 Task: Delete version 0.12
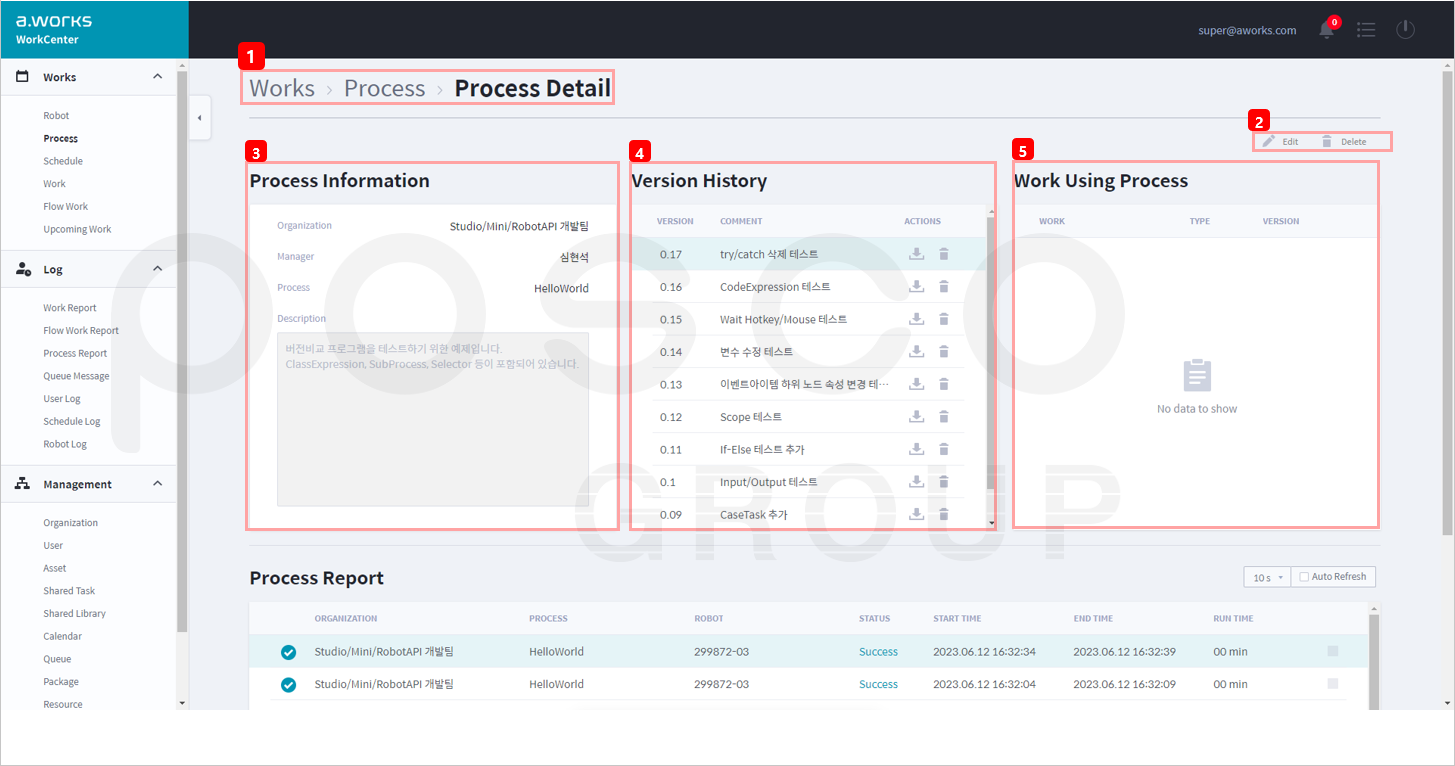pos(943,417)
